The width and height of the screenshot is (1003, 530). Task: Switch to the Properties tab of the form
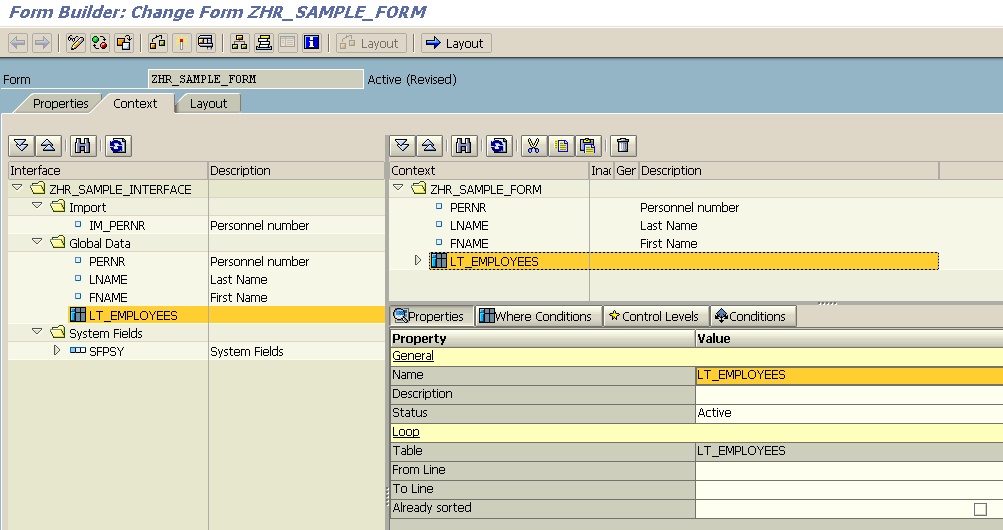coord(60,103)
